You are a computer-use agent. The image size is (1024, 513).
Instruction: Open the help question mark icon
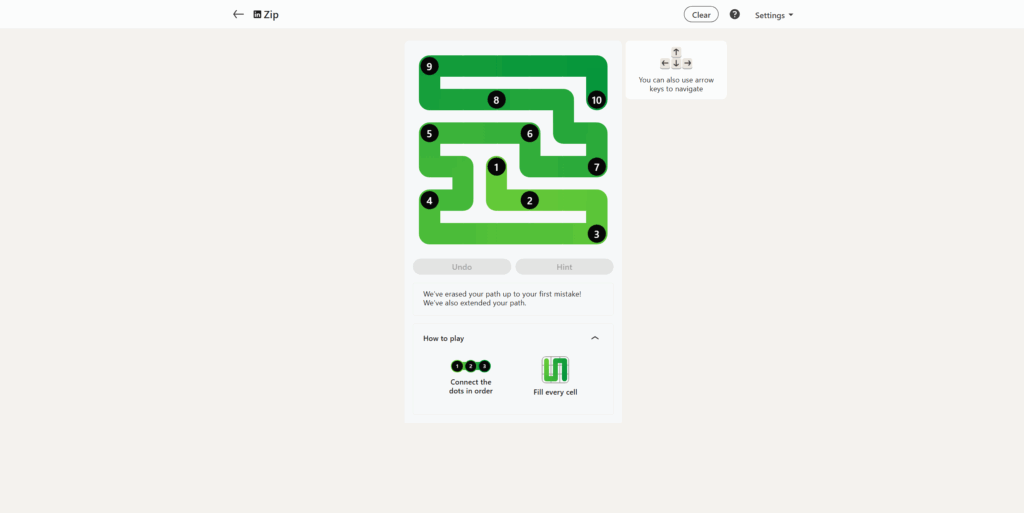pos(735,14)
